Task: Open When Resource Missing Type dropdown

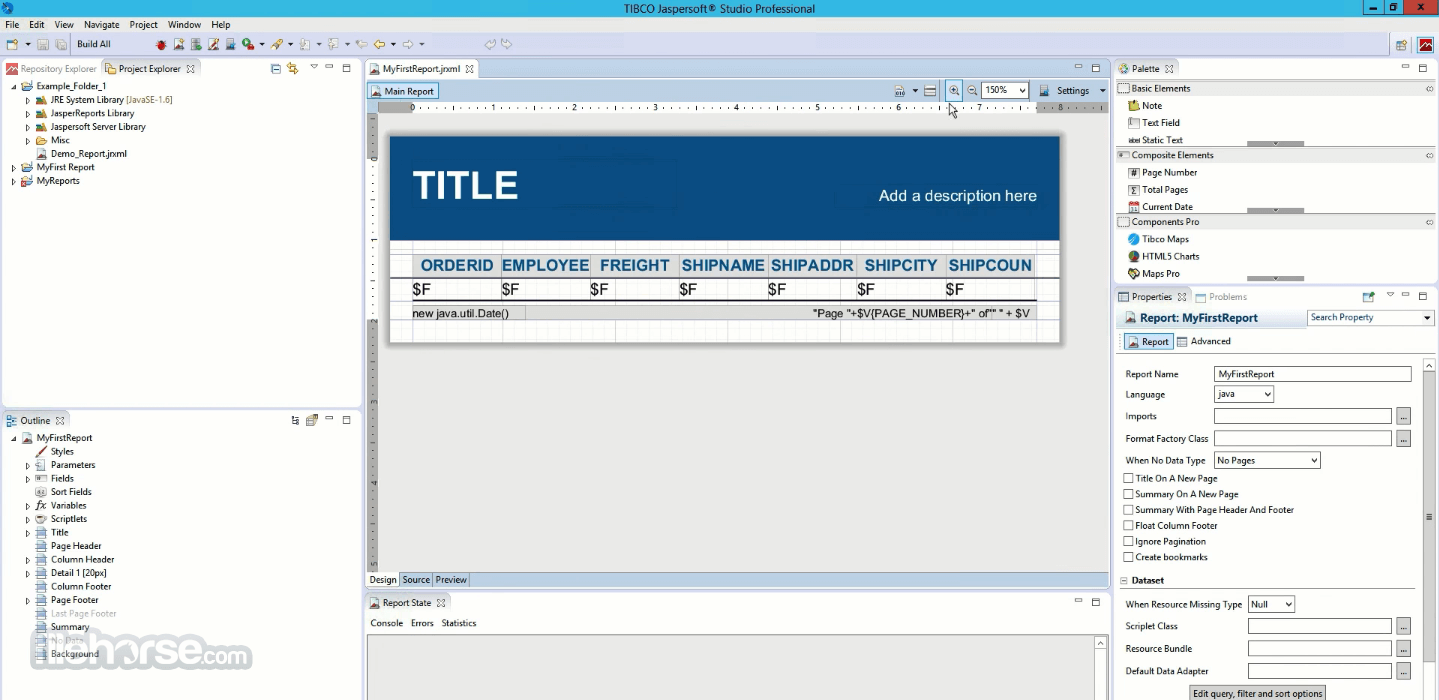Action: pos(1271,604)
